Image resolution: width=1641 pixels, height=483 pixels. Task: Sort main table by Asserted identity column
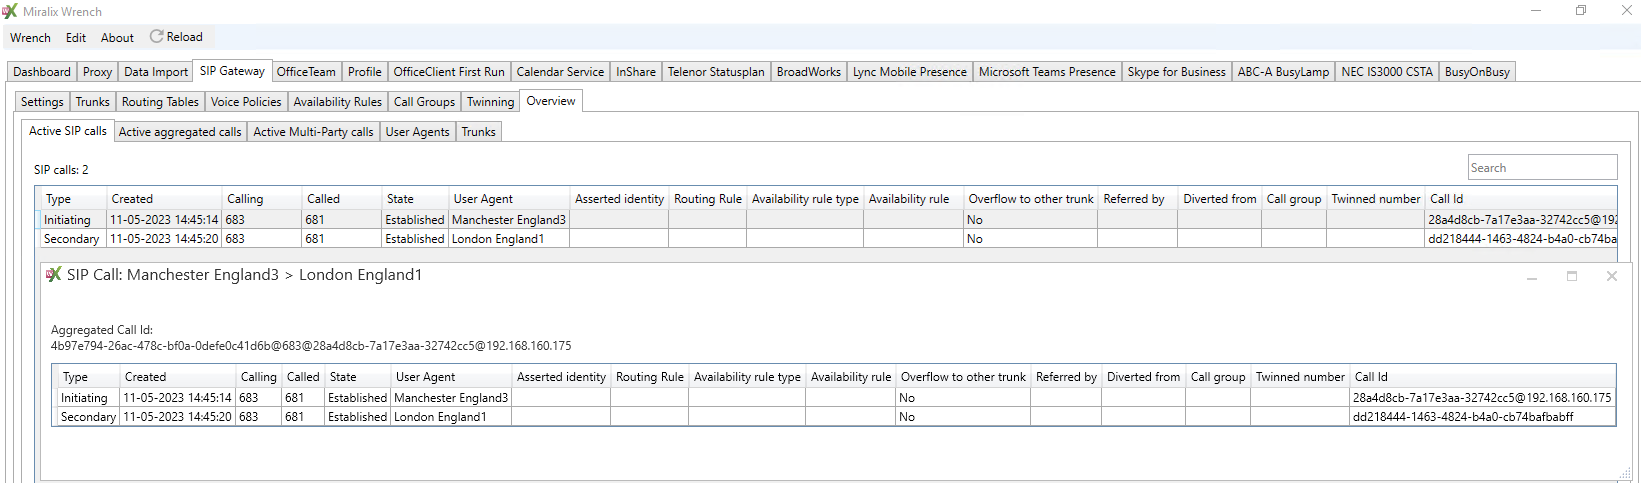coord(619,199)
